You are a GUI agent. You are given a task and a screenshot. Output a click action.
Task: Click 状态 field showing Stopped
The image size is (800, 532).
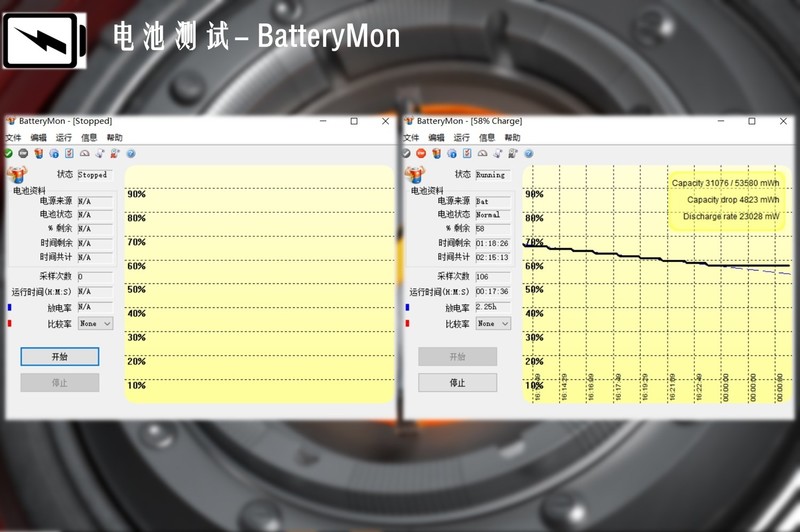pyautogui.click(x=95, y=174)
